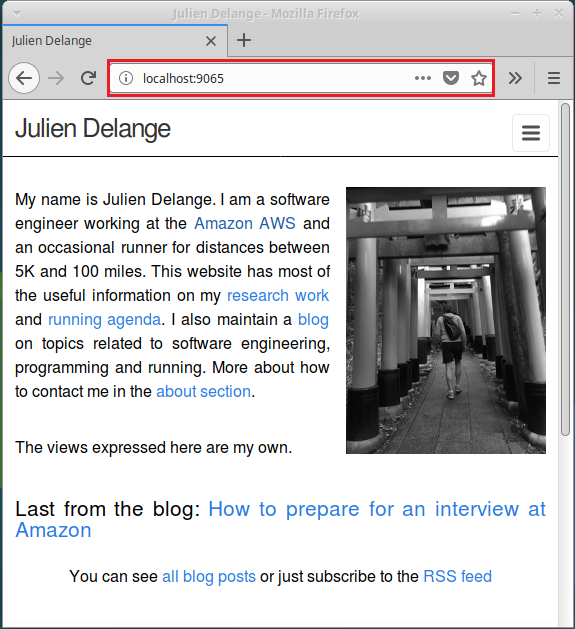Visit the running agenda link

pyautogui.click(x=104, y=320)
